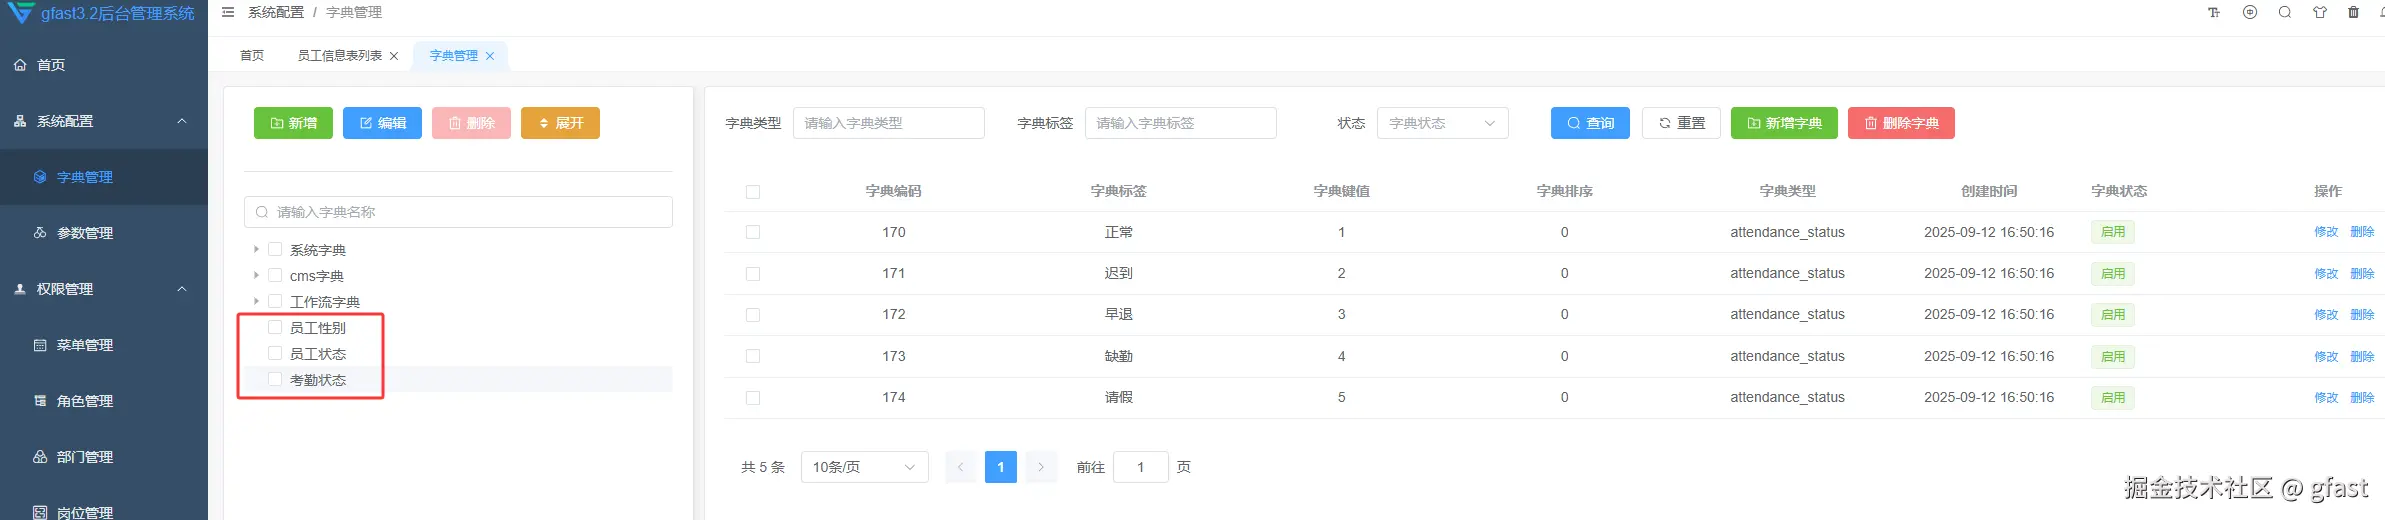The image size is (2385, 520).
Task: Switch language with the 中 icon
Action: click(2250, 12)
